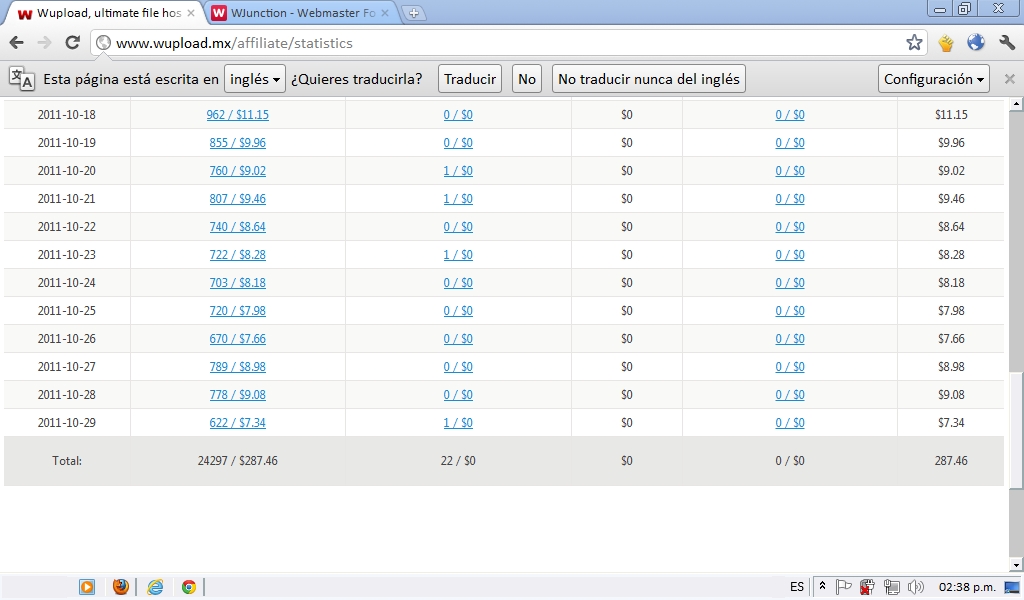Viewport: 1024px width, 600px height.
Task: Select the Wupload ultimate file hosting tab
Action: [x=100, y=13]
